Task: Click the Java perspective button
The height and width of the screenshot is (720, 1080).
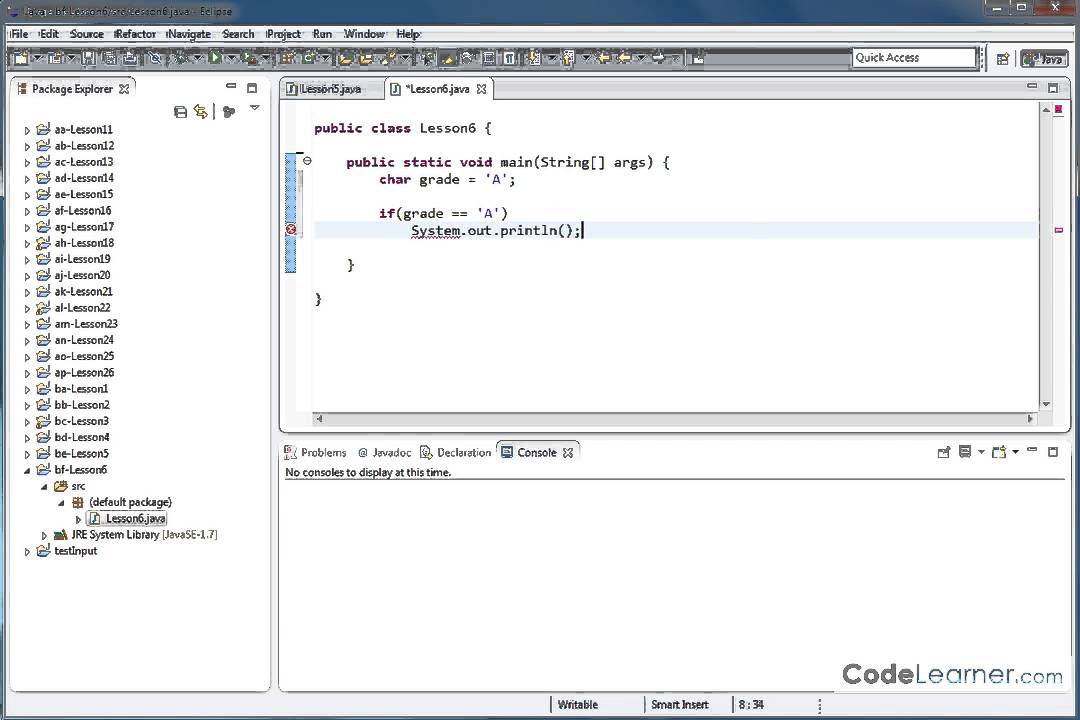Action: [x=1044, y=59]
